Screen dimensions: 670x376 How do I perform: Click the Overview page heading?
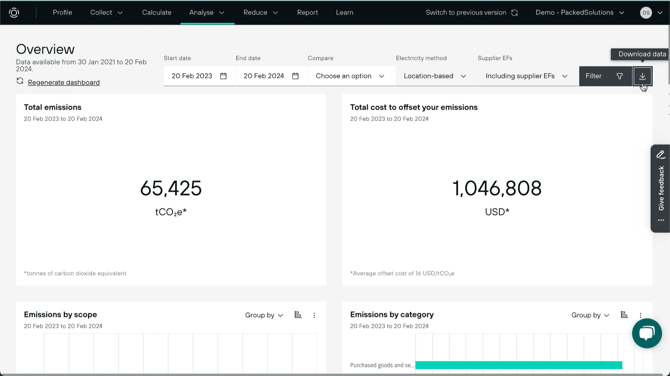coord(45,49)
